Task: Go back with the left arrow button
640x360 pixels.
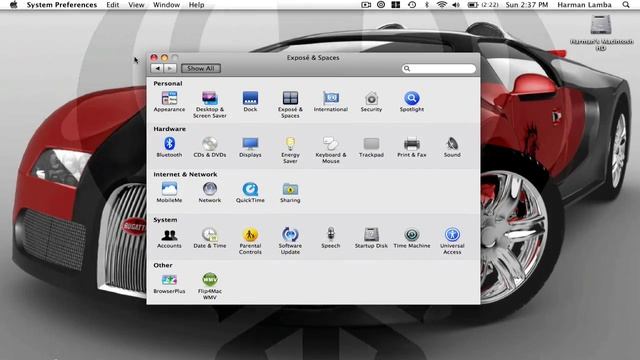Action: [x=157, y=69]
